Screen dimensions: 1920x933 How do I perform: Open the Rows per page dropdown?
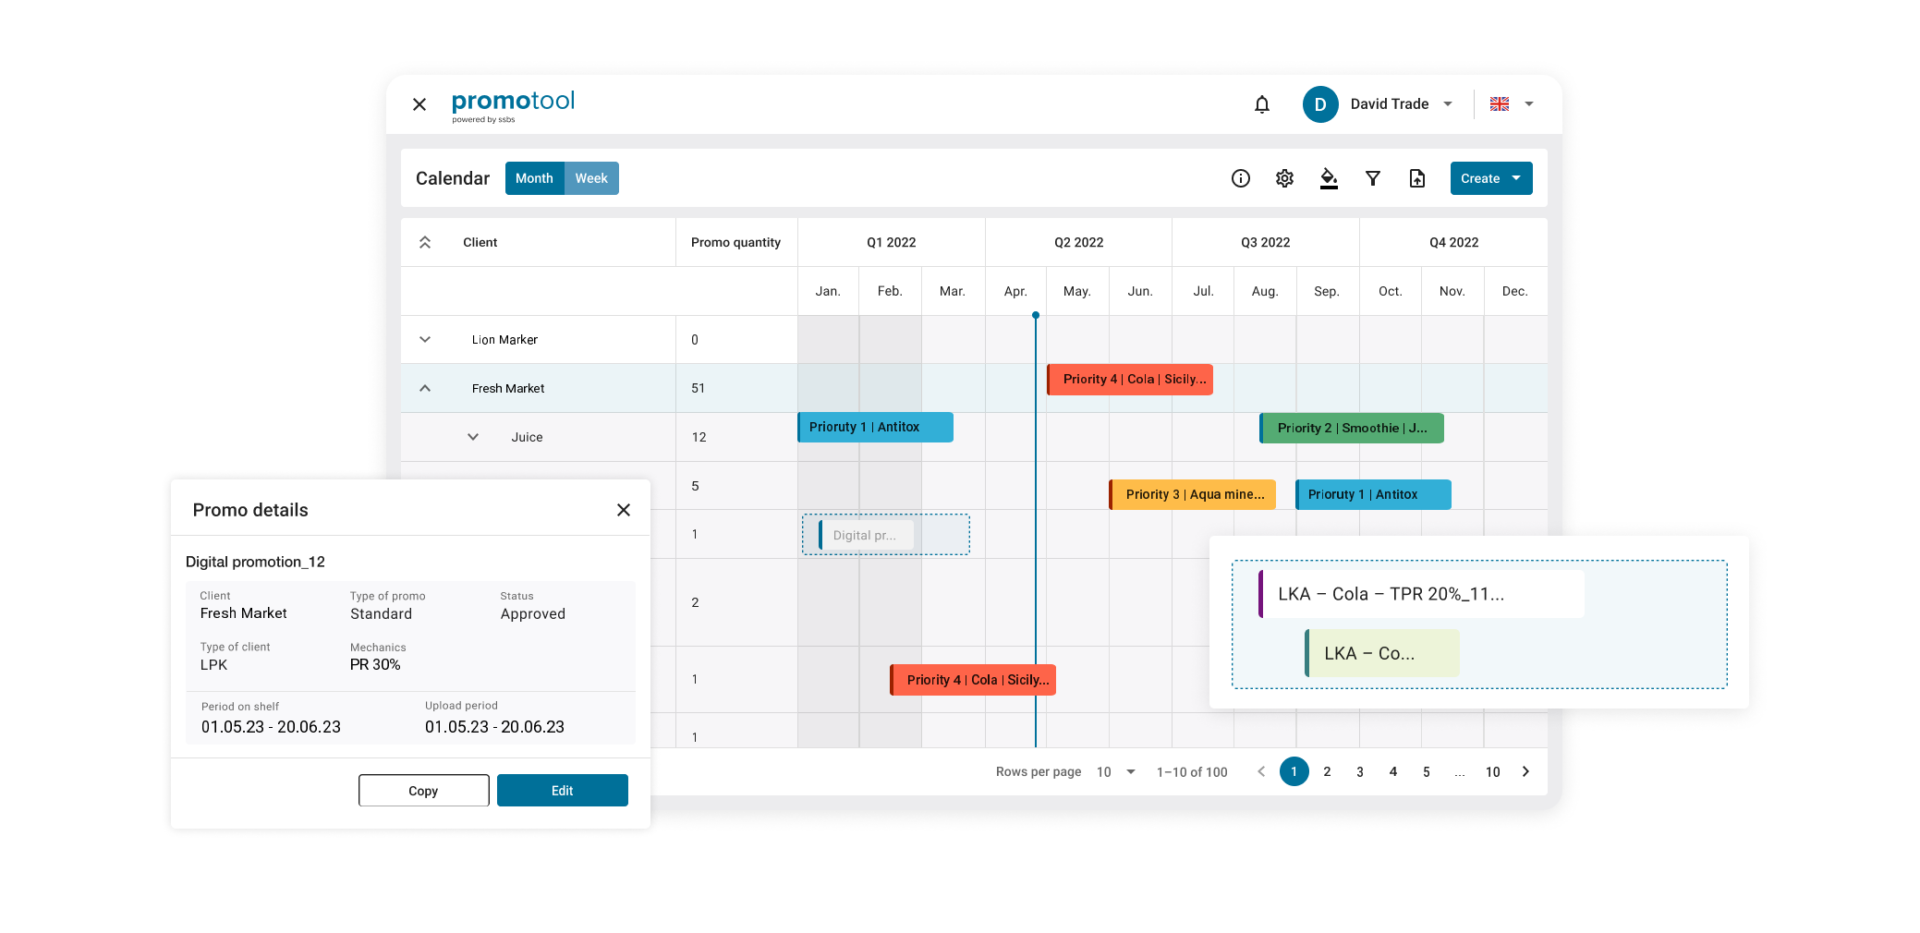(1116, 772)
